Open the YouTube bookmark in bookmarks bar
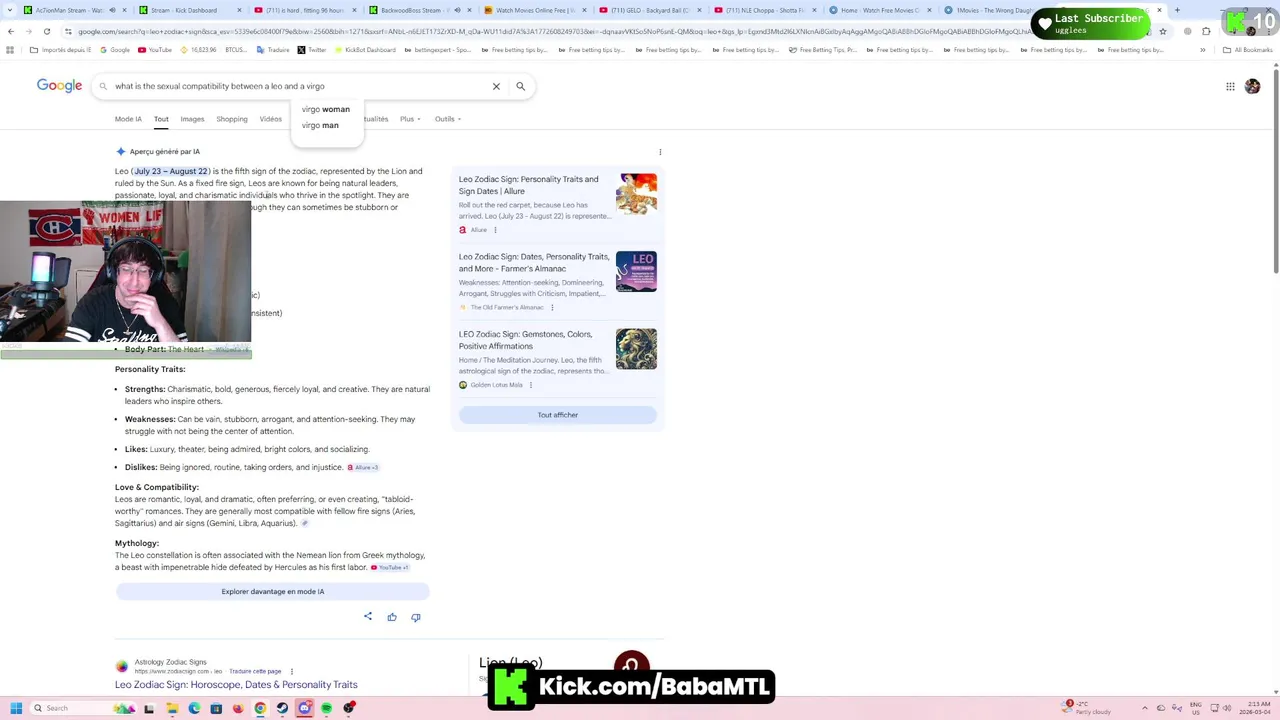The width and height of the screenshot is (1280, 720). click(x=154, y=50)
